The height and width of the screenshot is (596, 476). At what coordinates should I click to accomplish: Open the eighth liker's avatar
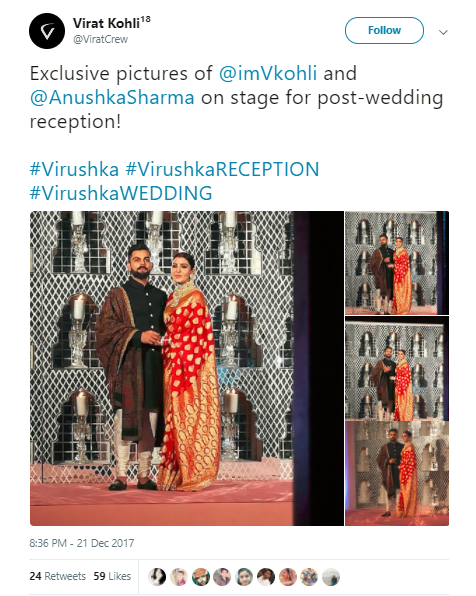pos(309,577)
